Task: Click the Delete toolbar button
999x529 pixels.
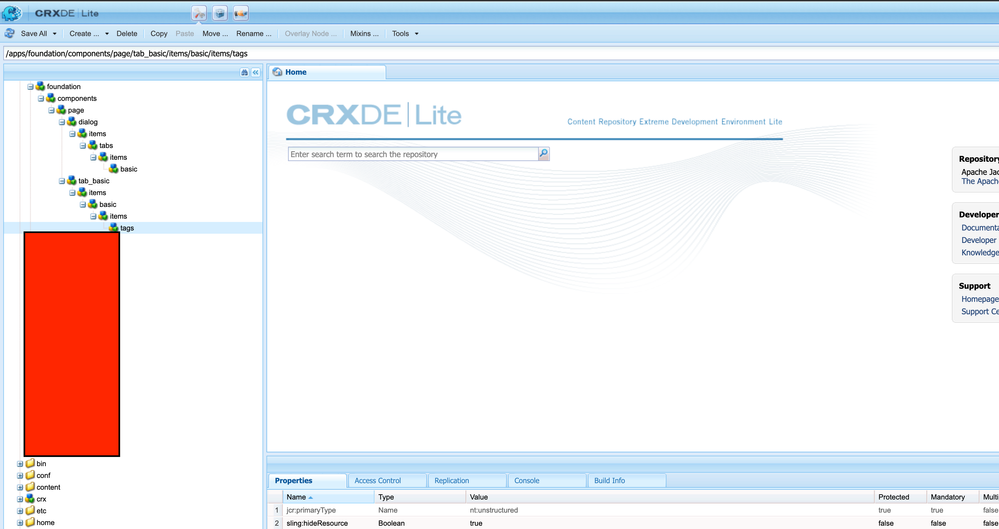Action: click(127, 33)
